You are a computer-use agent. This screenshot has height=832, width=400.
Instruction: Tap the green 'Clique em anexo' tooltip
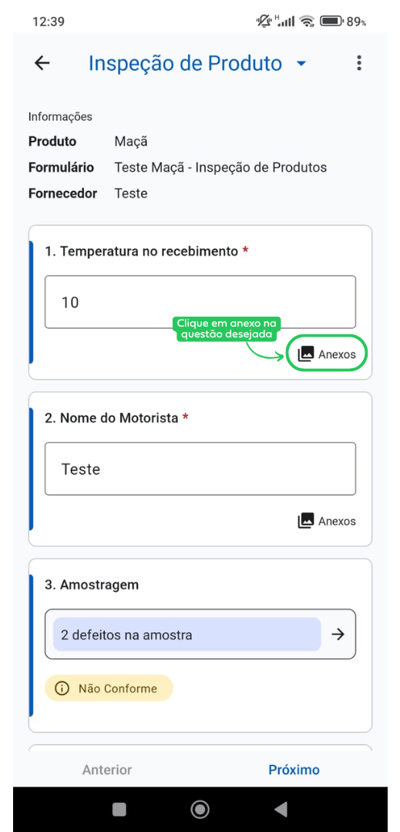[x=228, y=329]
